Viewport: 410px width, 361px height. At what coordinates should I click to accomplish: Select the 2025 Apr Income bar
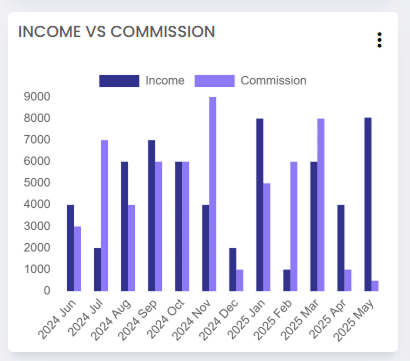(341, 248)
